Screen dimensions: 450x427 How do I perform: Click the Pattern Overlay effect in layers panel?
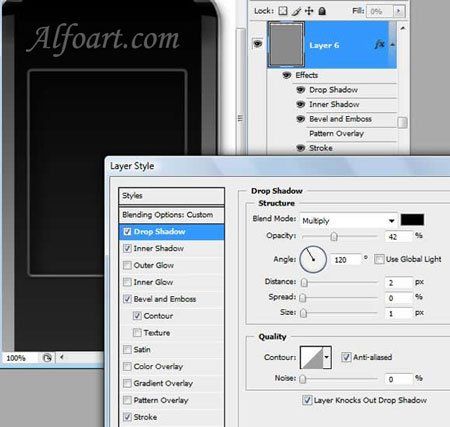(336, 134)
